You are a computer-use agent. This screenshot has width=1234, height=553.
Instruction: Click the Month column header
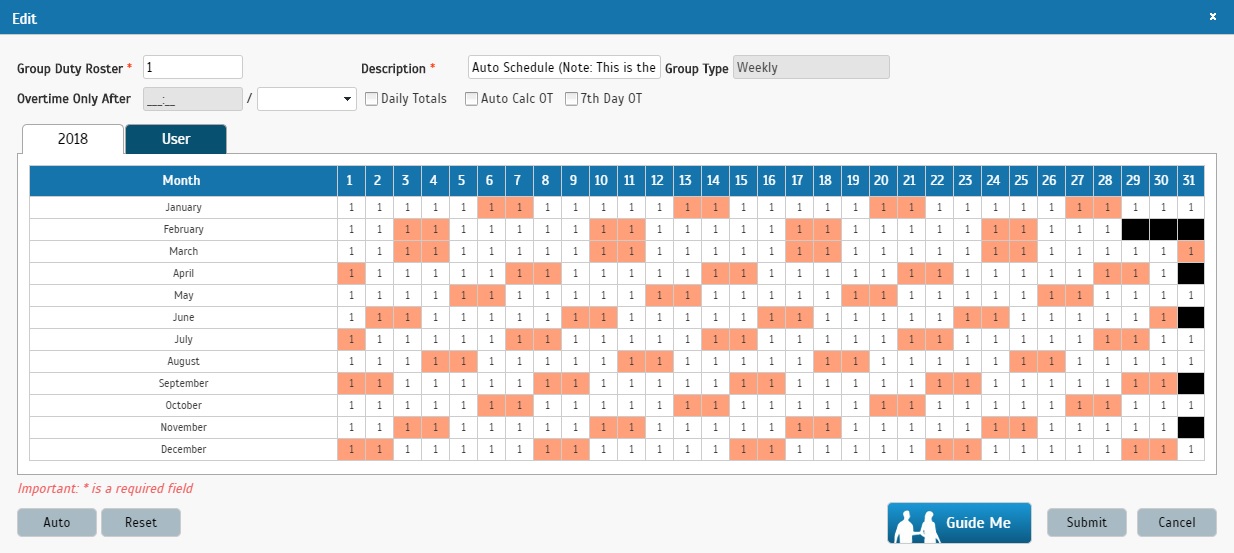(x=181, y=181)
